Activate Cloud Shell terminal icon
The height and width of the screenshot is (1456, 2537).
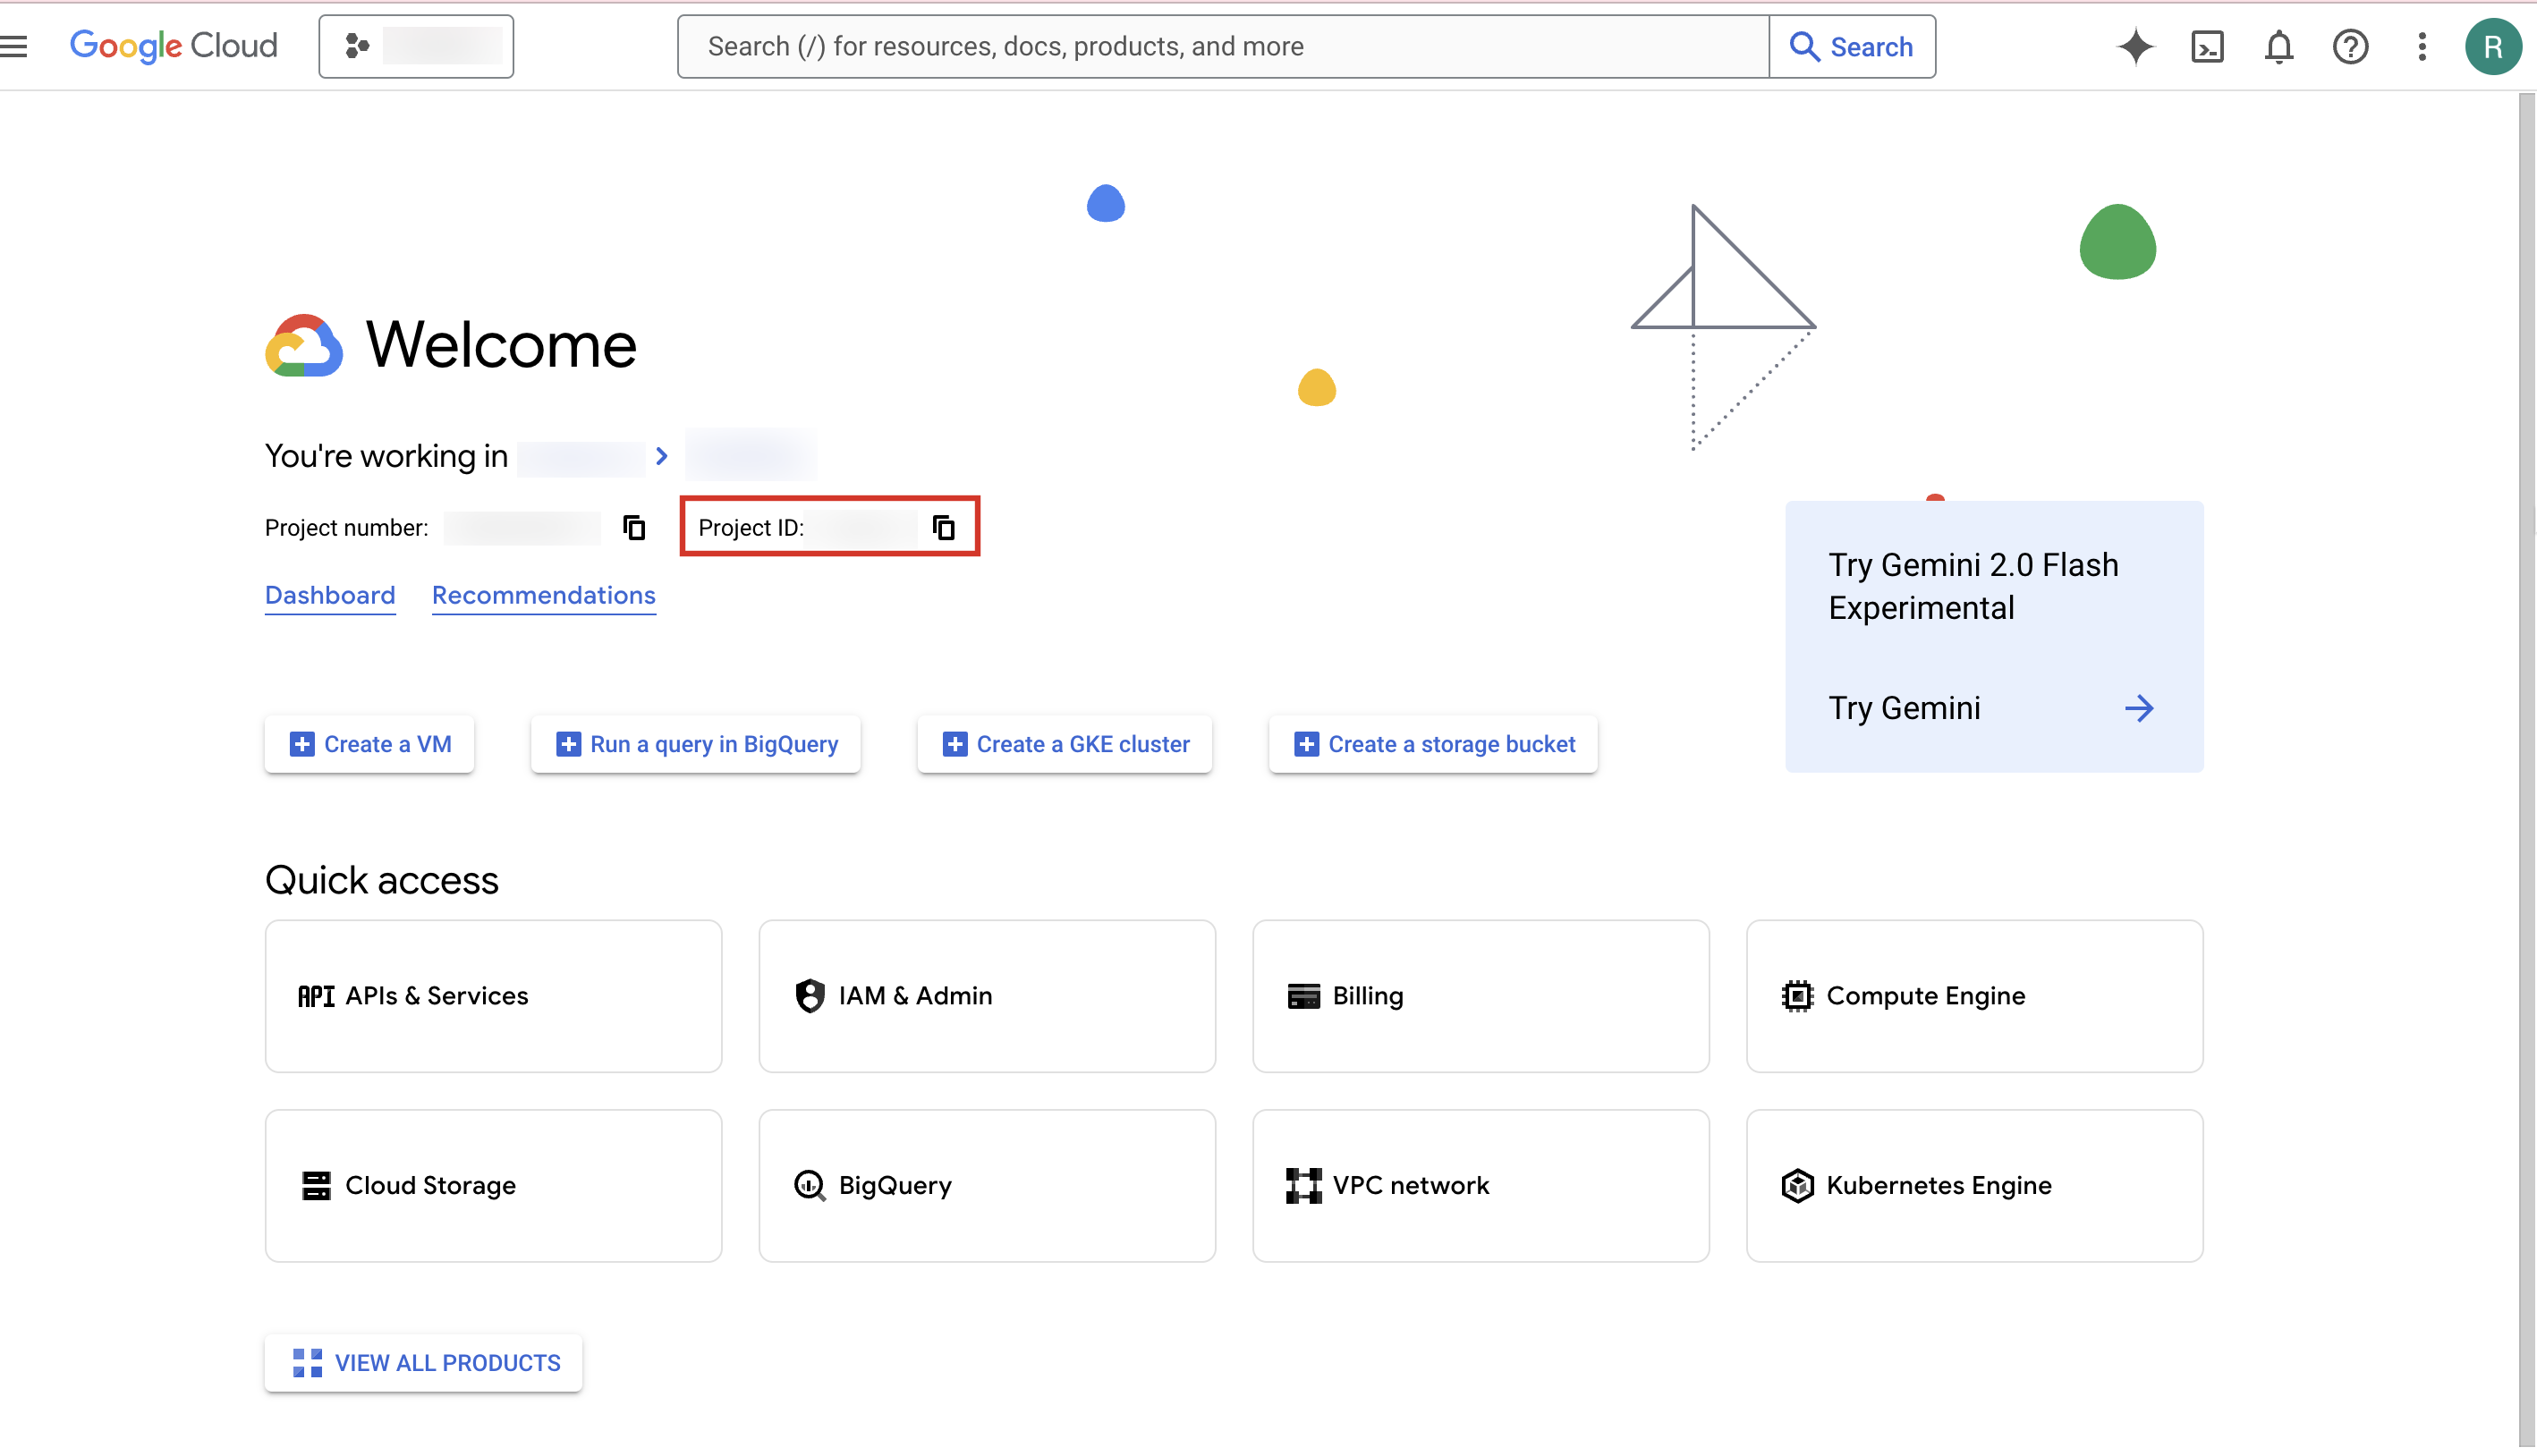(2207, 46)
